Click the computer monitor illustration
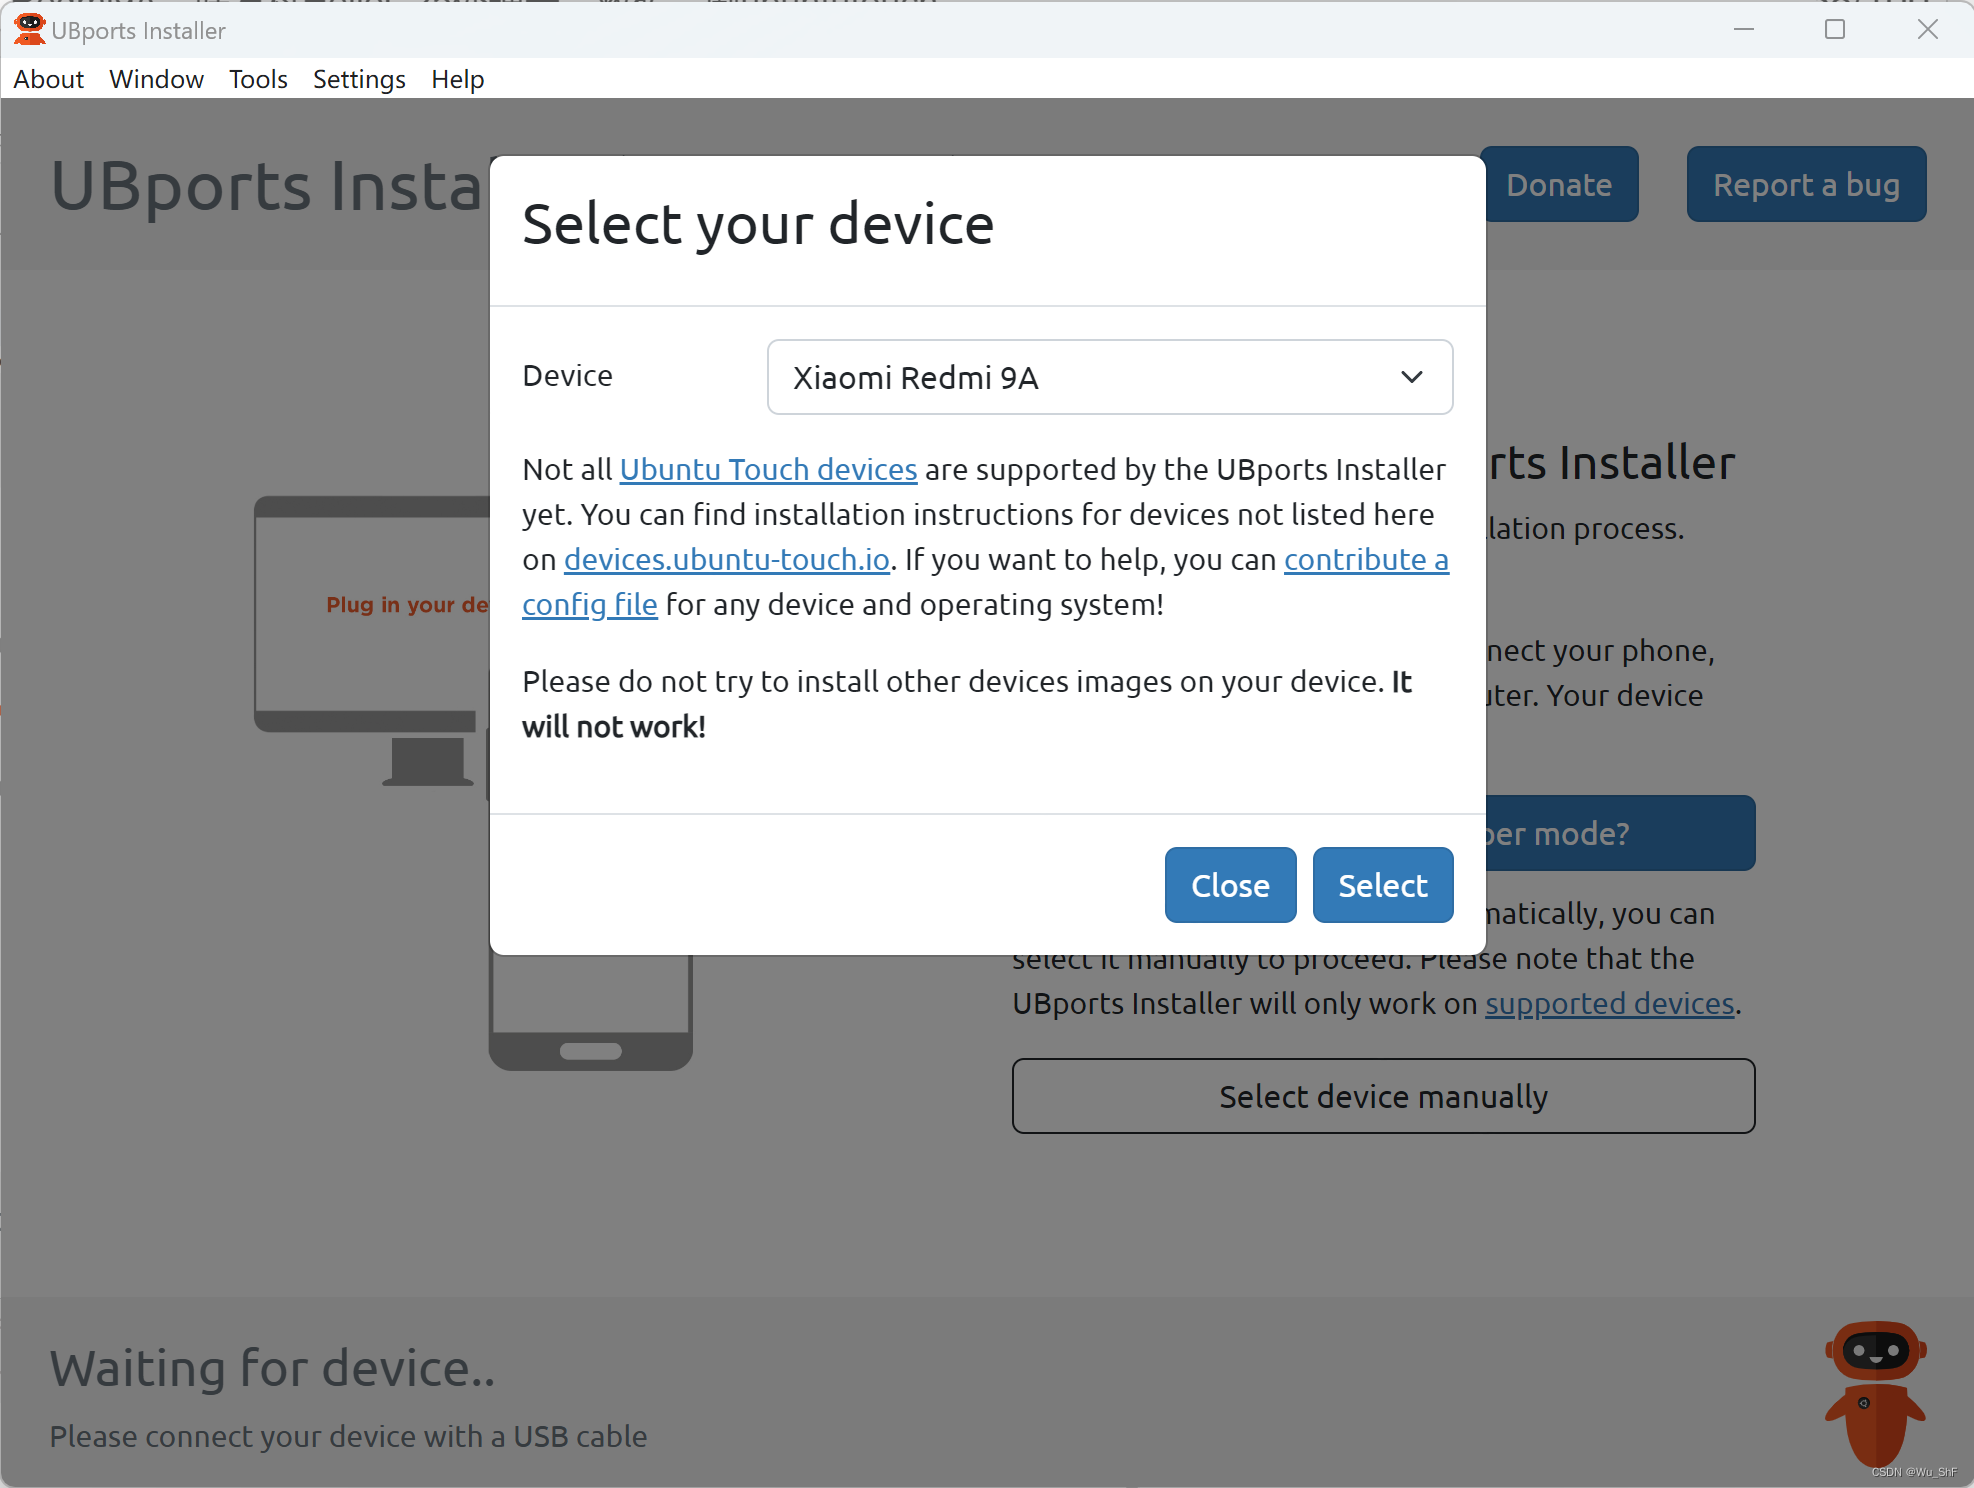This screenshot has width=1974, height=1488. pyautogui.click(x=372, y=640)
